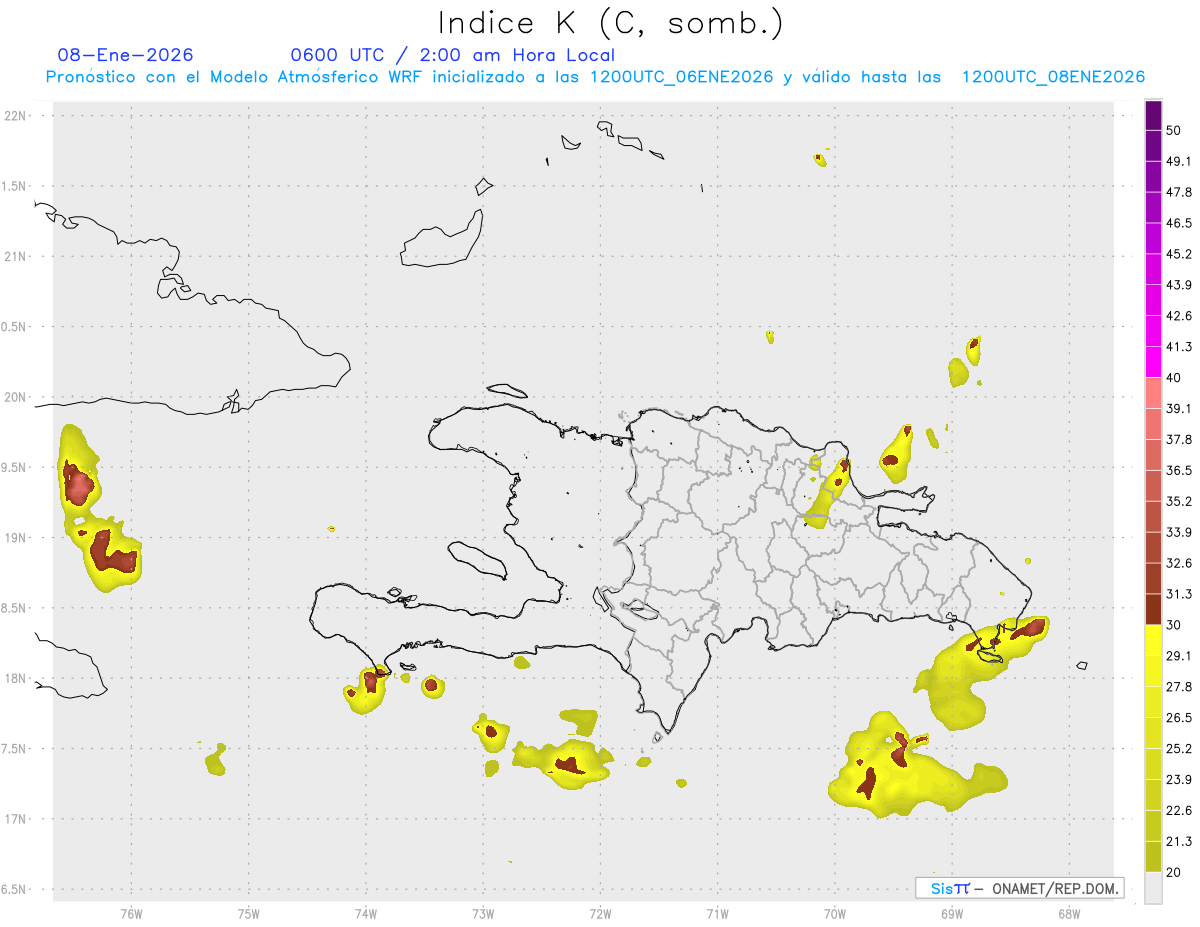Click the '21N' latitude label
This screenshot has height=927, width=1200.
[x=15, y=257]
